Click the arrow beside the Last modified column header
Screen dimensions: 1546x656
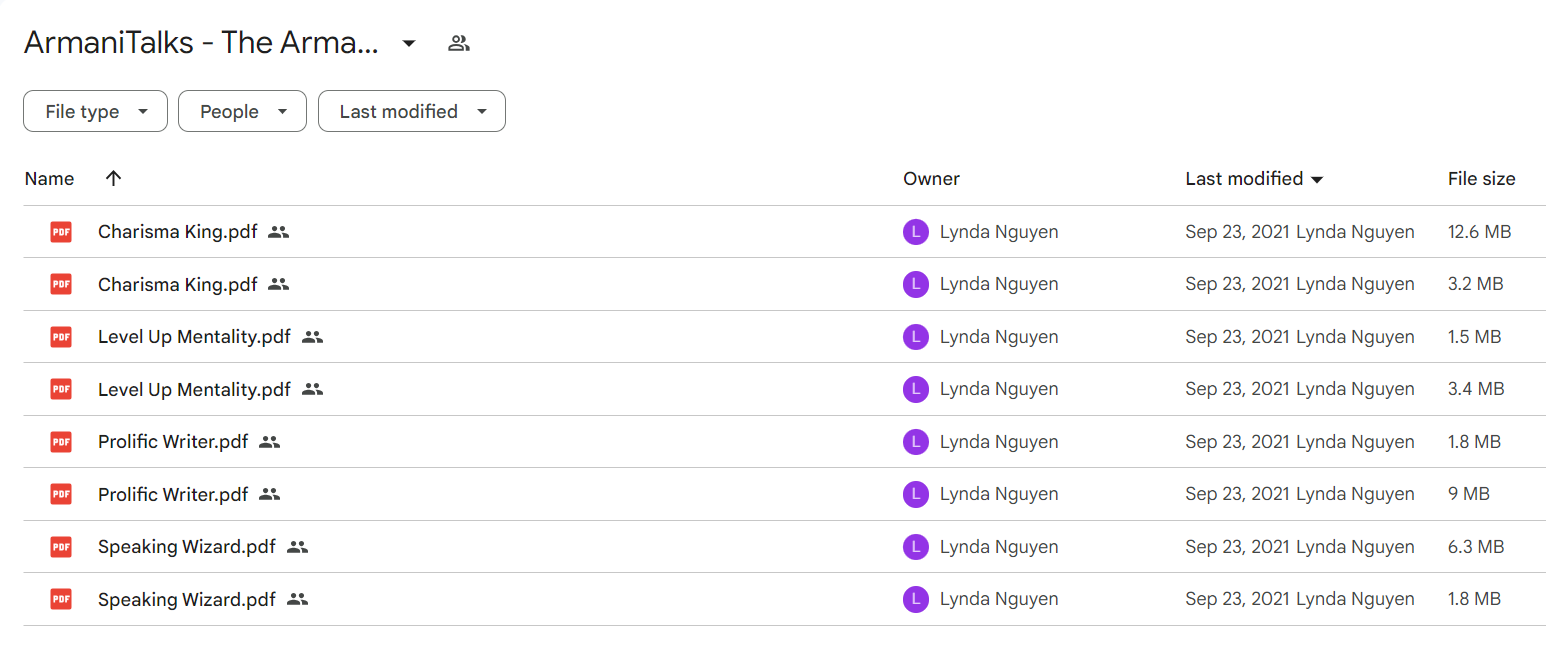[x=1317, y=180]
